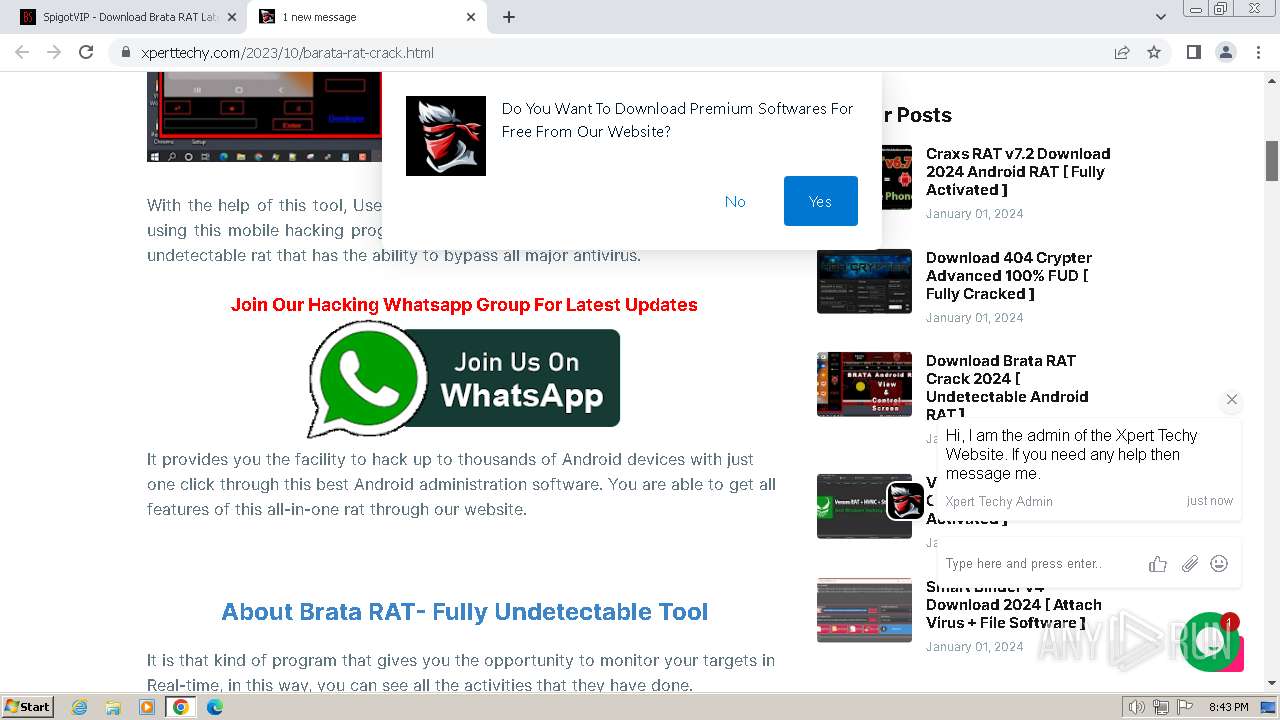The width and height of the screenshot is (1280, 720).
Task: Open File Explorer from the taskbar
Action: [113, 707]
